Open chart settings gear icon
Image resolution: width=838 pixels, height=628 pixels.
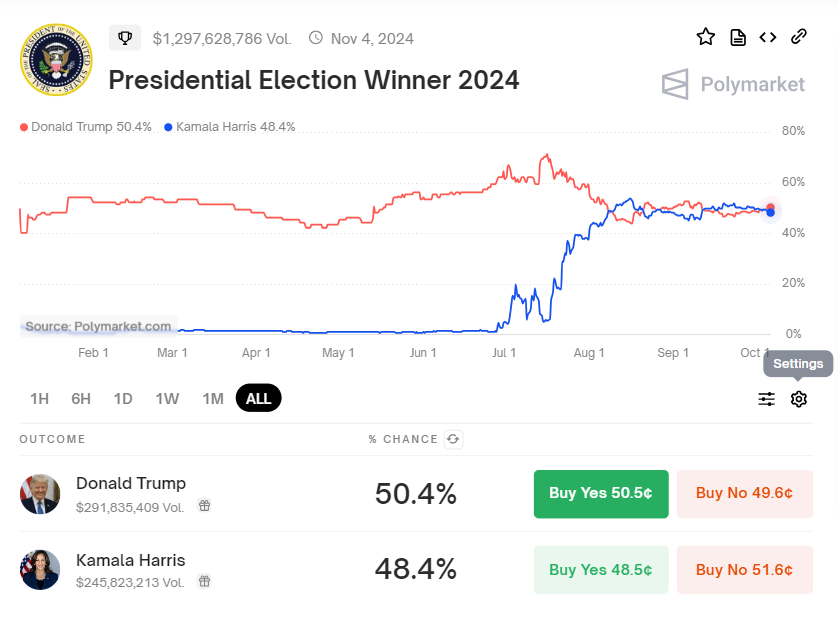tap(799, 399)
